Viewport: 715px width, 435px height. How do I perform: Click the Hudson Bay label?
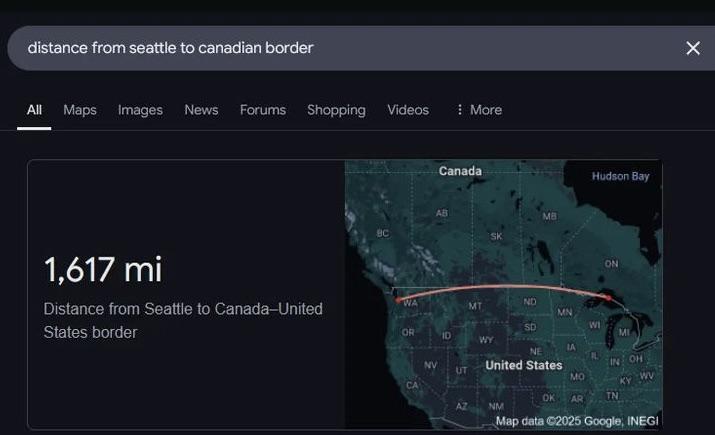pyautogui.click(x=620, y=176)
